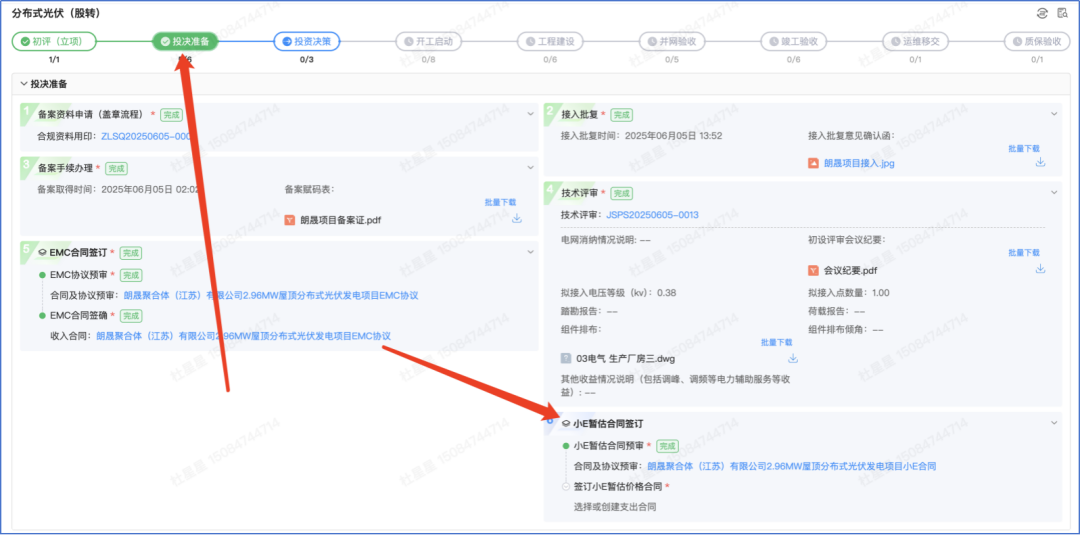
Task: Open the 小E合同 agreement pre-review link
Action: coord(791,466)
